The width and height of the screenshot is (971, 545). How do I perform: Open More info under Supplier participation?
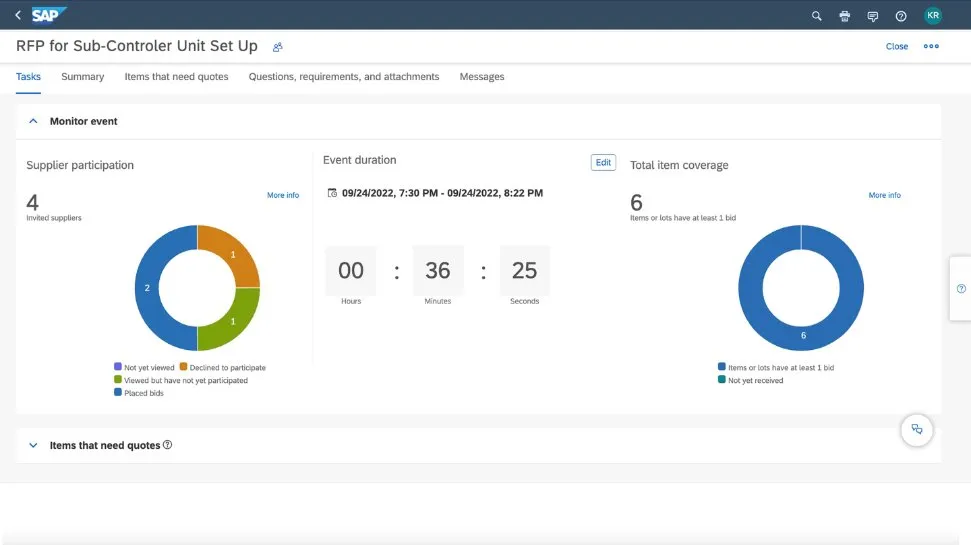tap(282, 195)
